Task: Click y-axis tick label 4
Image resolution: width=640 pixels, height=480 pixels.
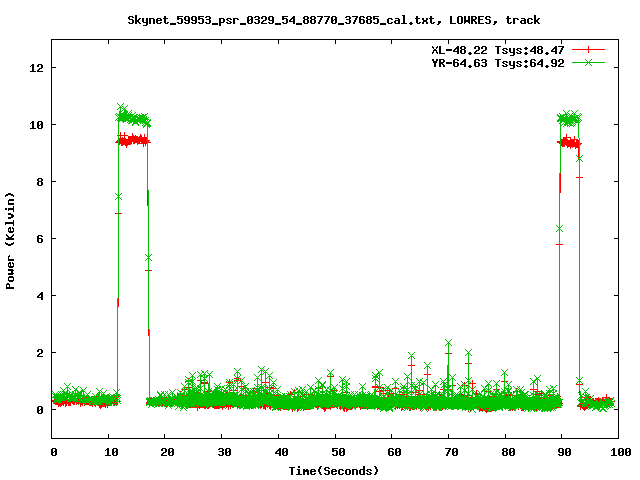Action: (x=40, y=296)
